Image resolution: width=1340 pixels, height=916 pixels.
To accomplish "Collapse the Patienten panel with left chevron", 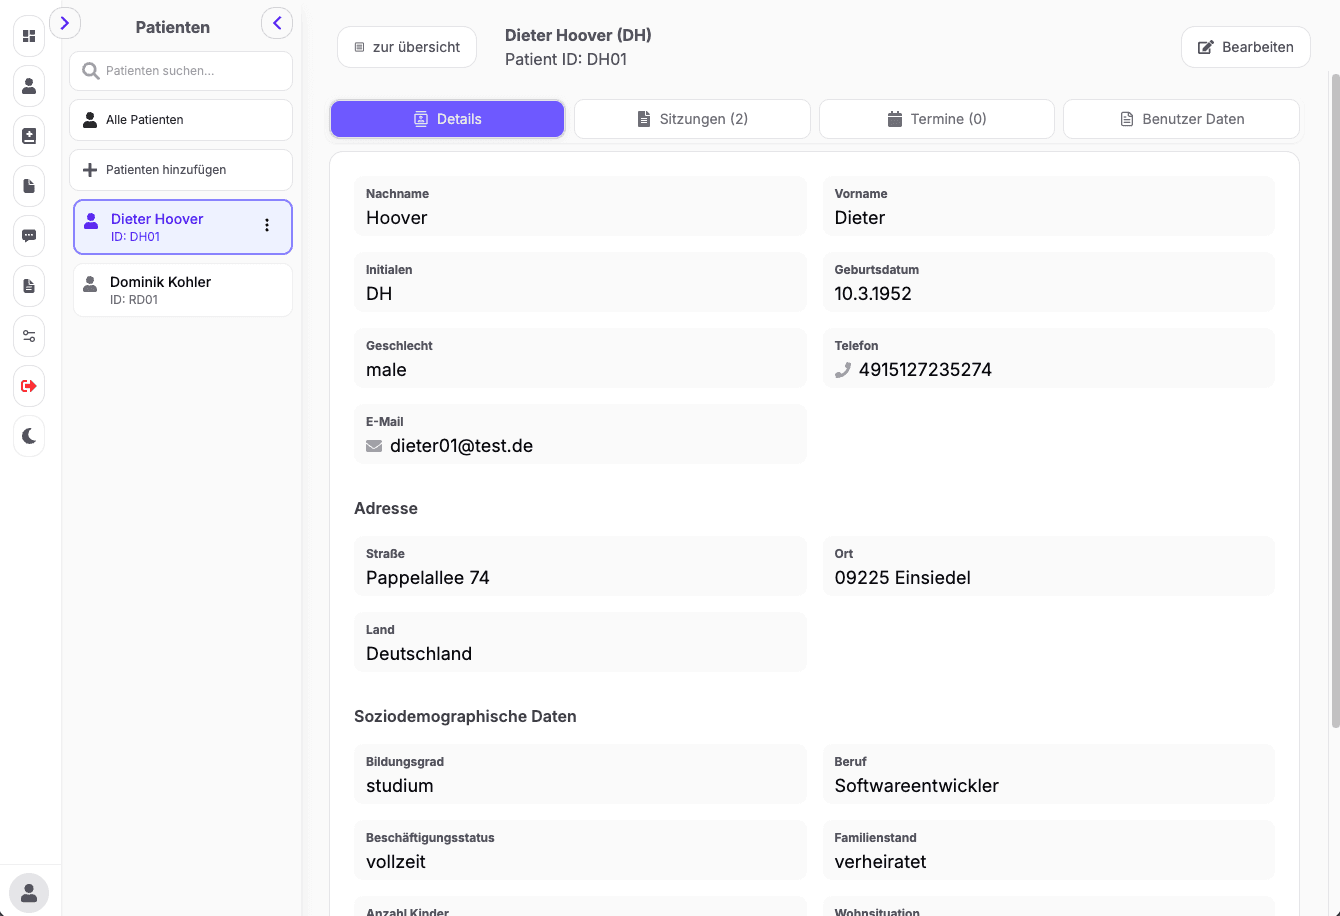I will [x=277, y=23].
